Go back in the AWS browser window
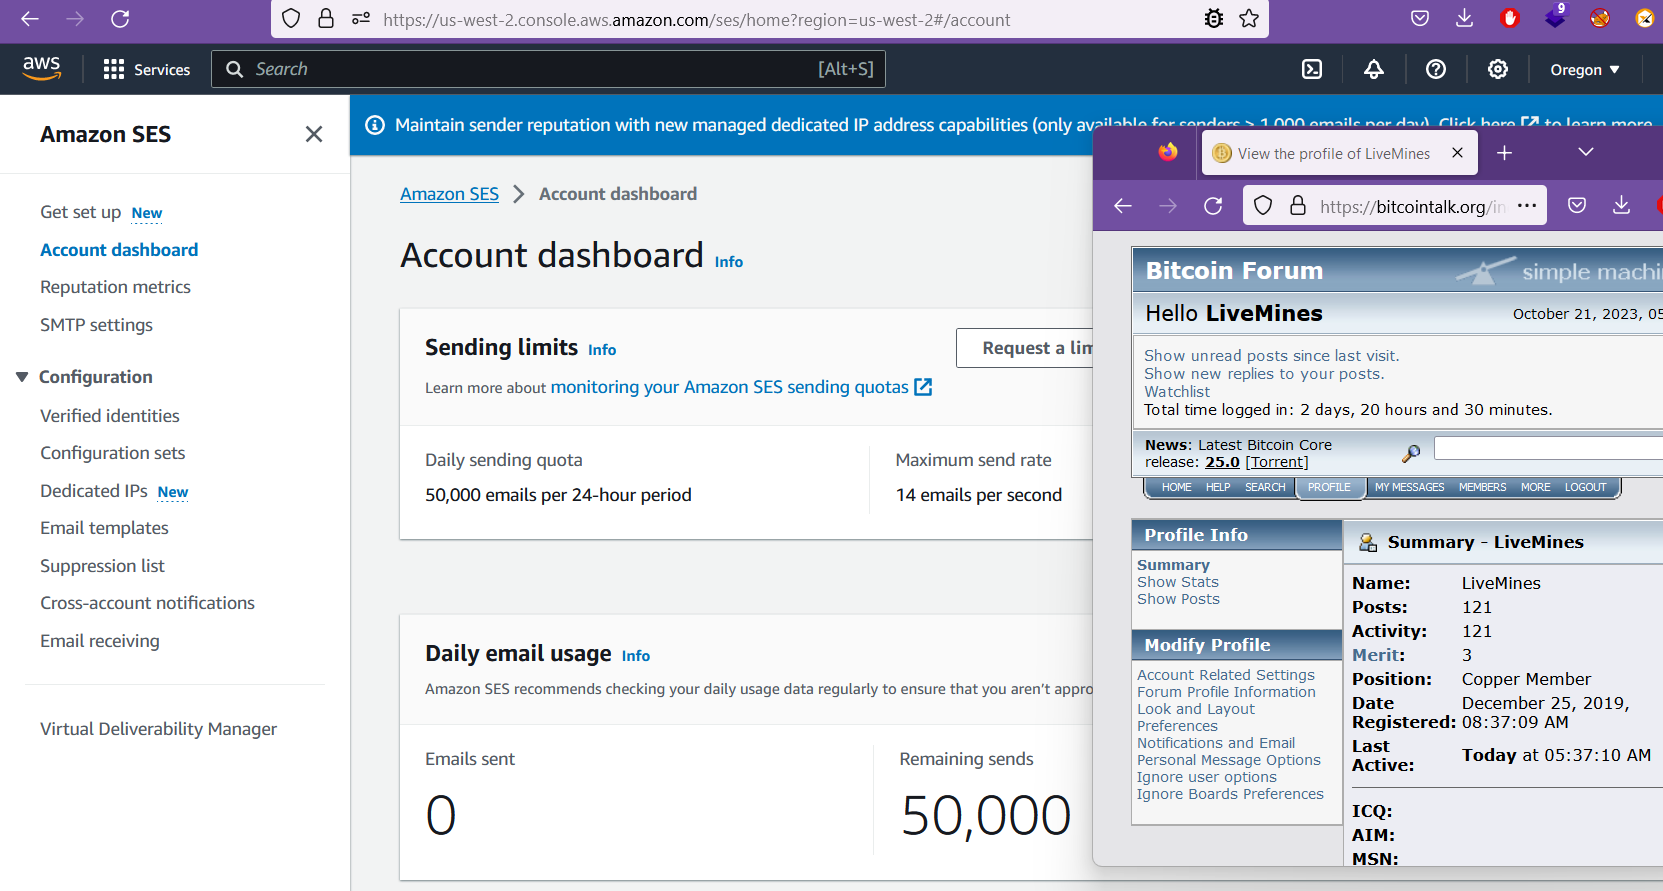The image size is (1663, 891). 30,19
